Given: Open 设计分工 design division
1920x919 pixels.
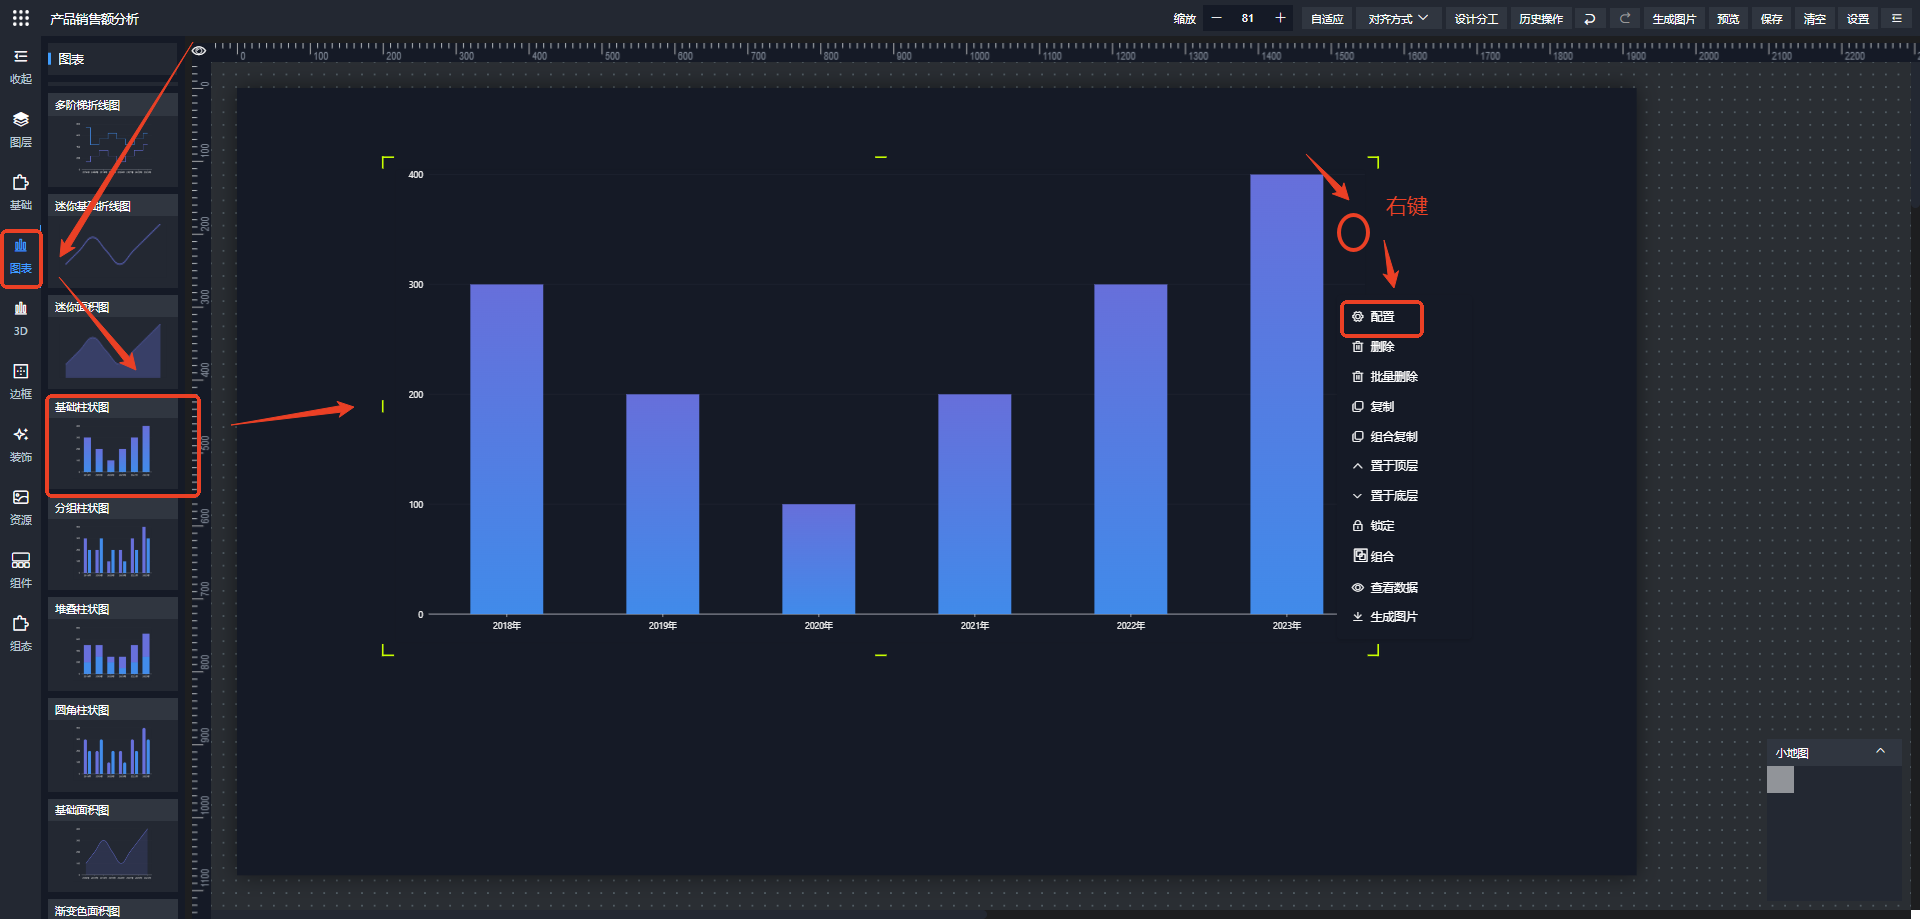Looking at the screenshot, I should pos(1476,19).
